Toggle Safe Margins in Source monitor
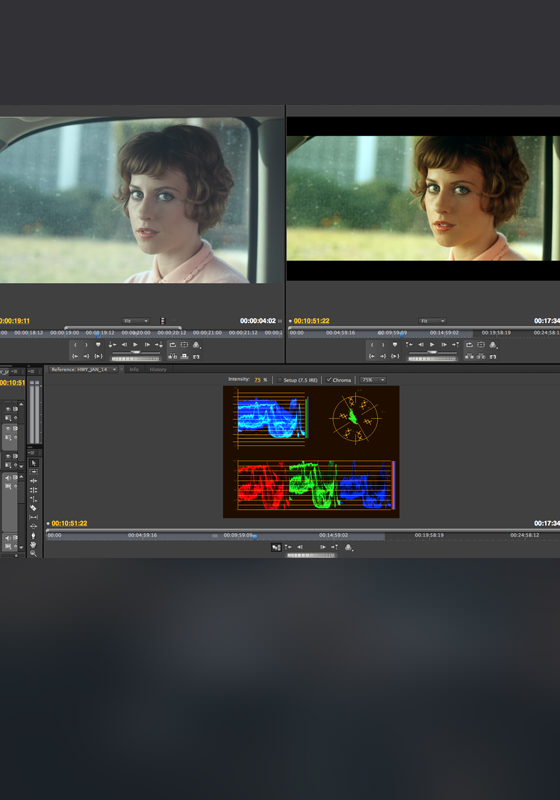560x800 pixels. pos(184,344)
